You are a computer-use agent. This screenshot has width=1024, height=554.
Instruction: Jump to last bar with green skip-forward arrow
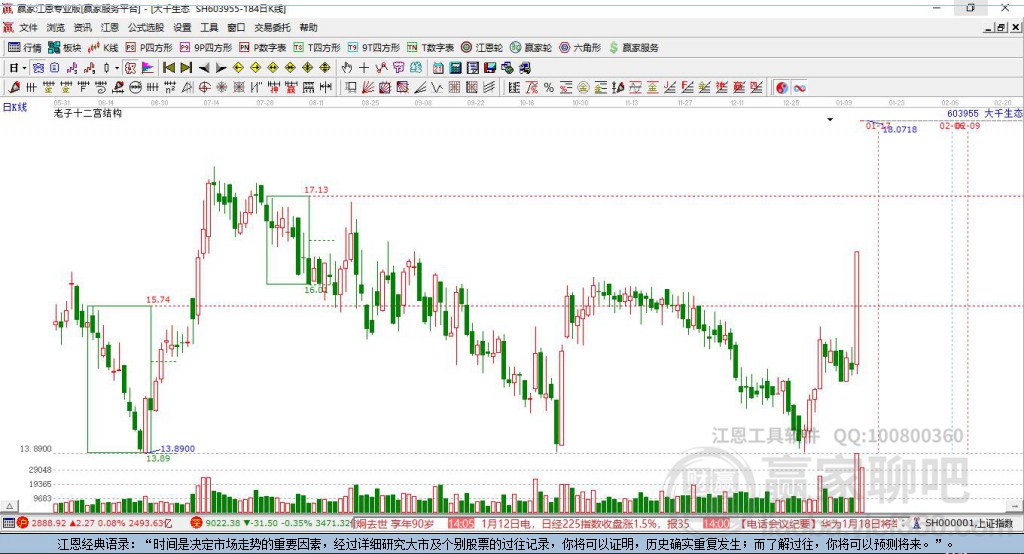click(186, 68)
